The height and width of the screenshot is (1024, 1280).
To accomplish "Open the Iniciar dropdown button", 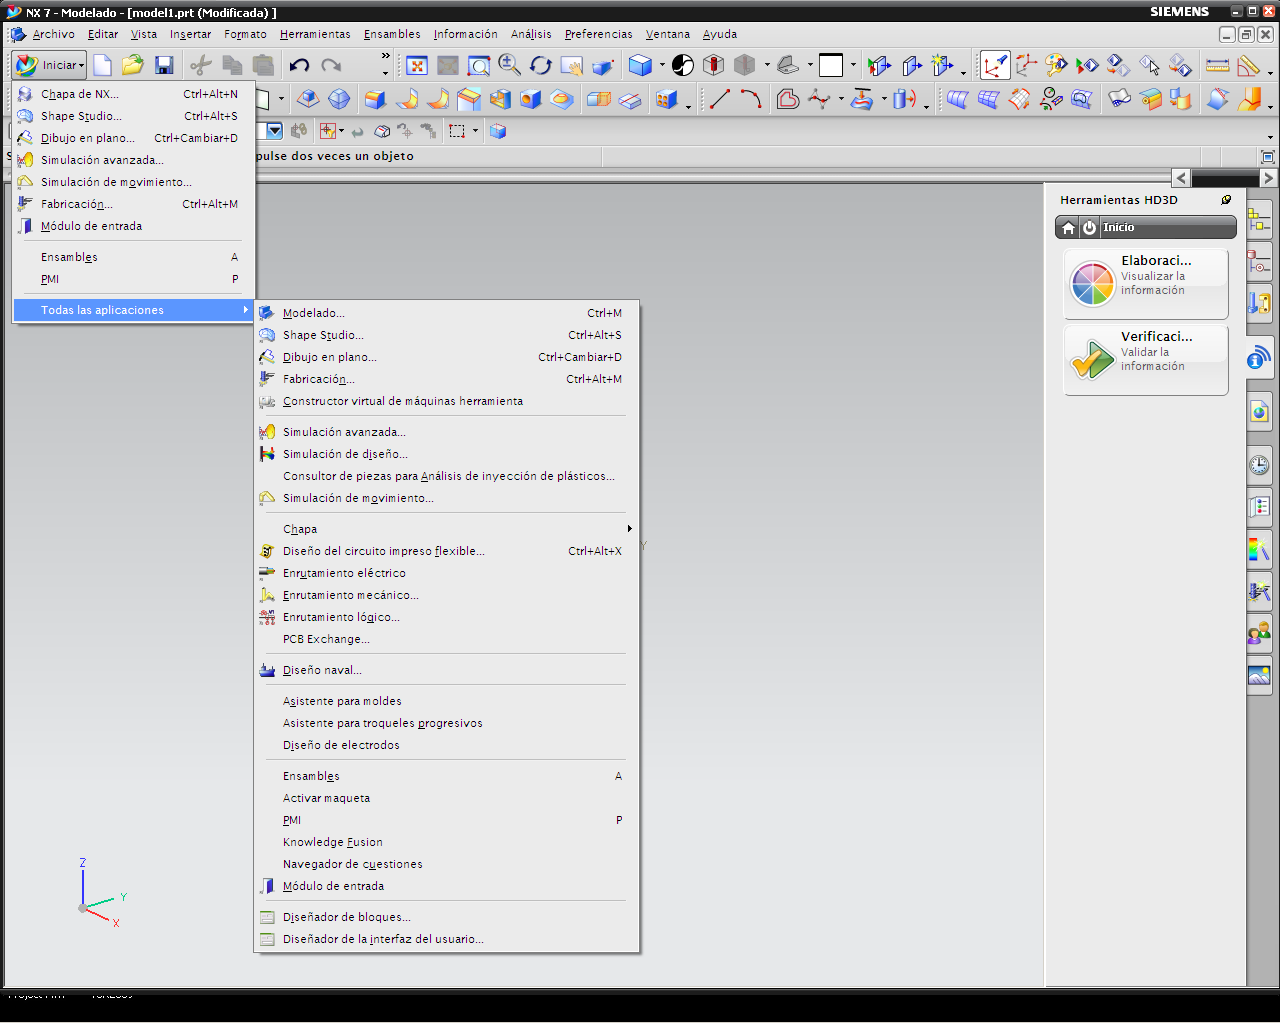I will (x=49, y=66).
